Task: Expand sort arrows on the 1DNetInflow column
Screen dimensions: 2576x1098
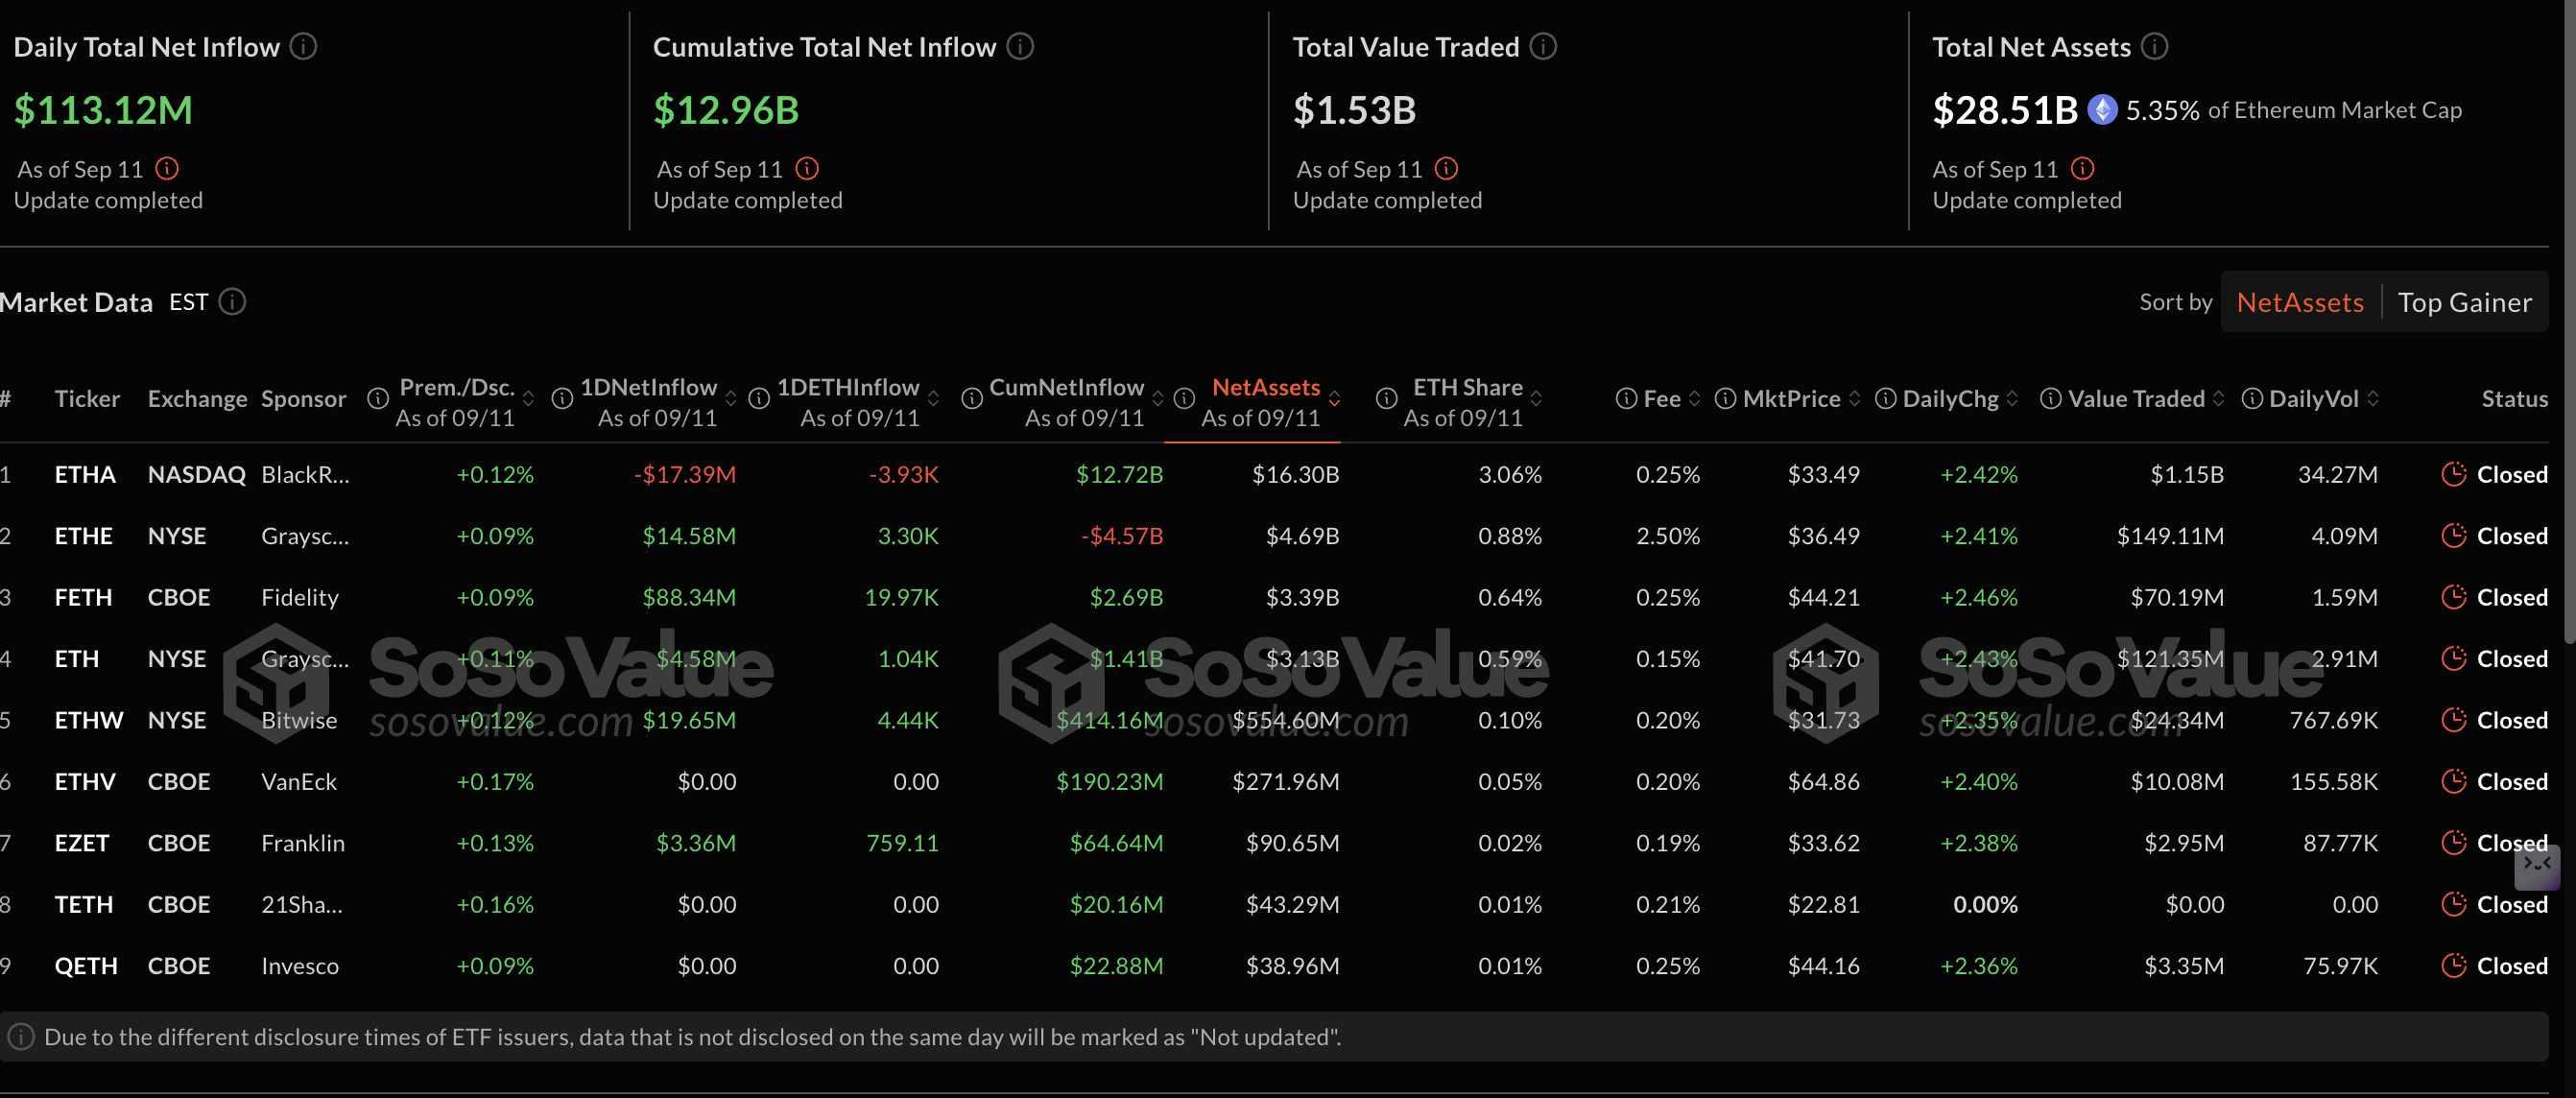Action: [733, 398]
